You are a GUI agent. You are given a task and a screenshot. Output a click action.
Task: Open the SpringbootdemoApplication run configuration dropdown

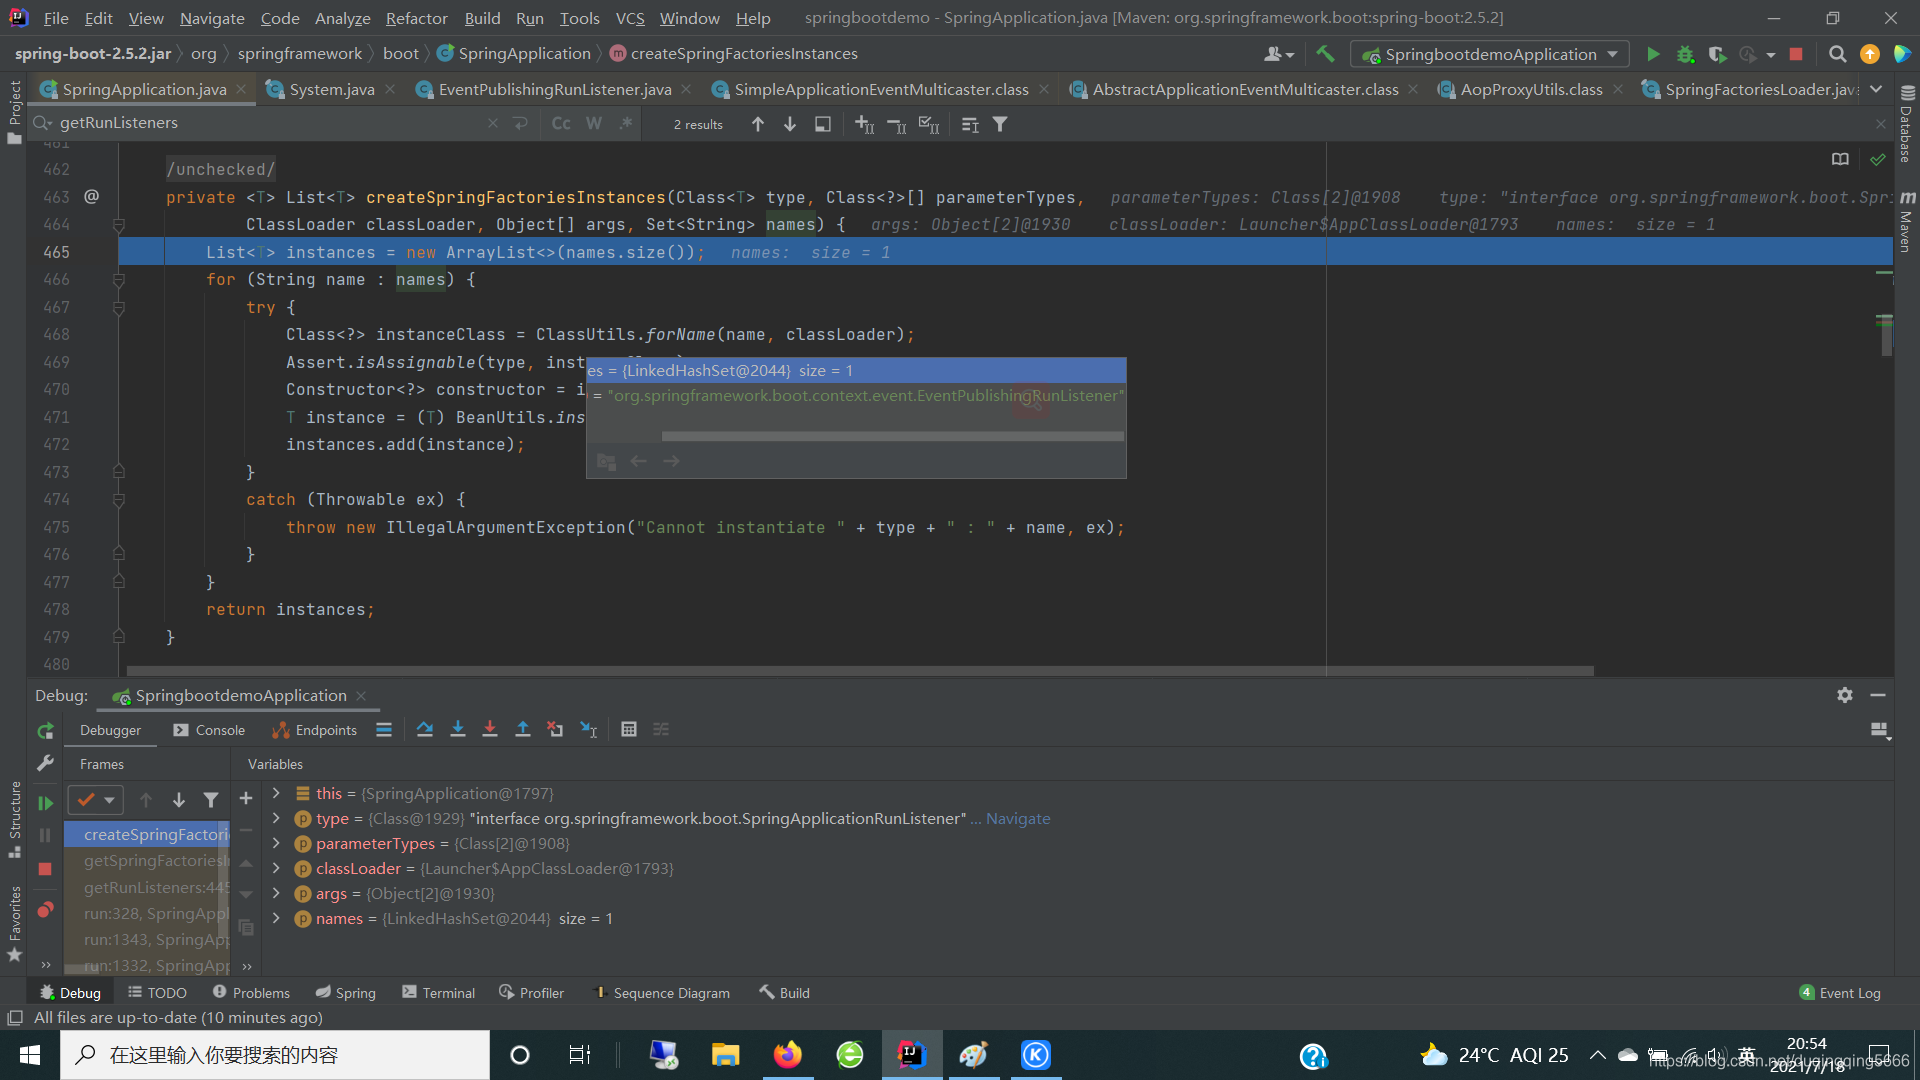[x=1489, y=54]
